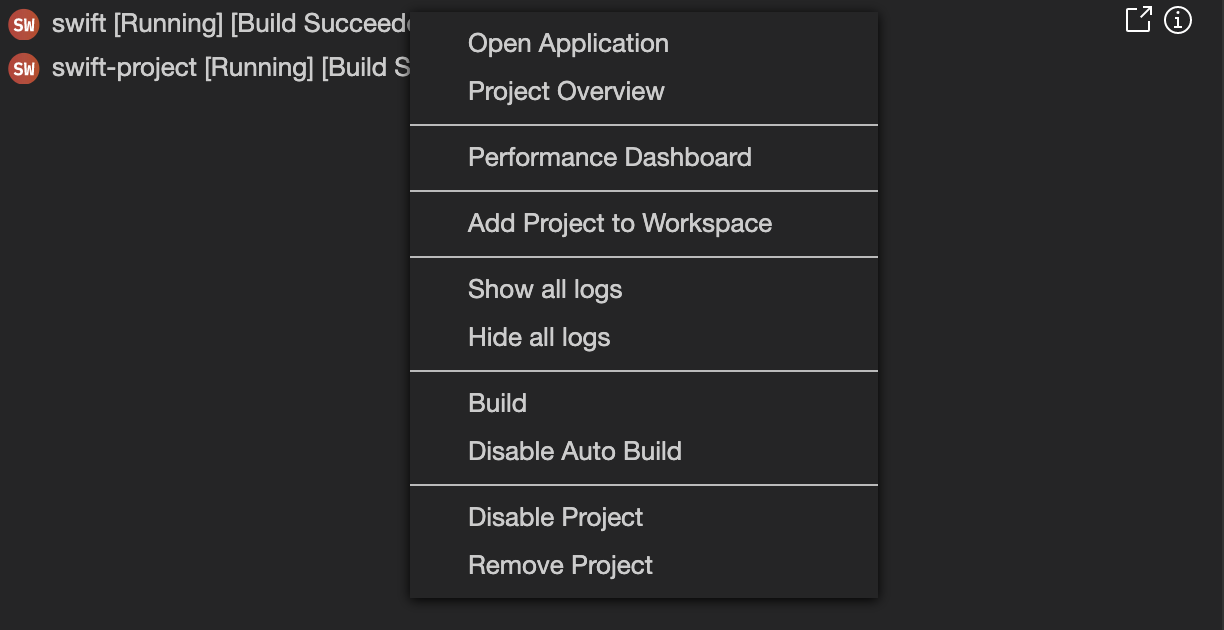Disable the selected project

pyautogui.click(x=556, y=517)
